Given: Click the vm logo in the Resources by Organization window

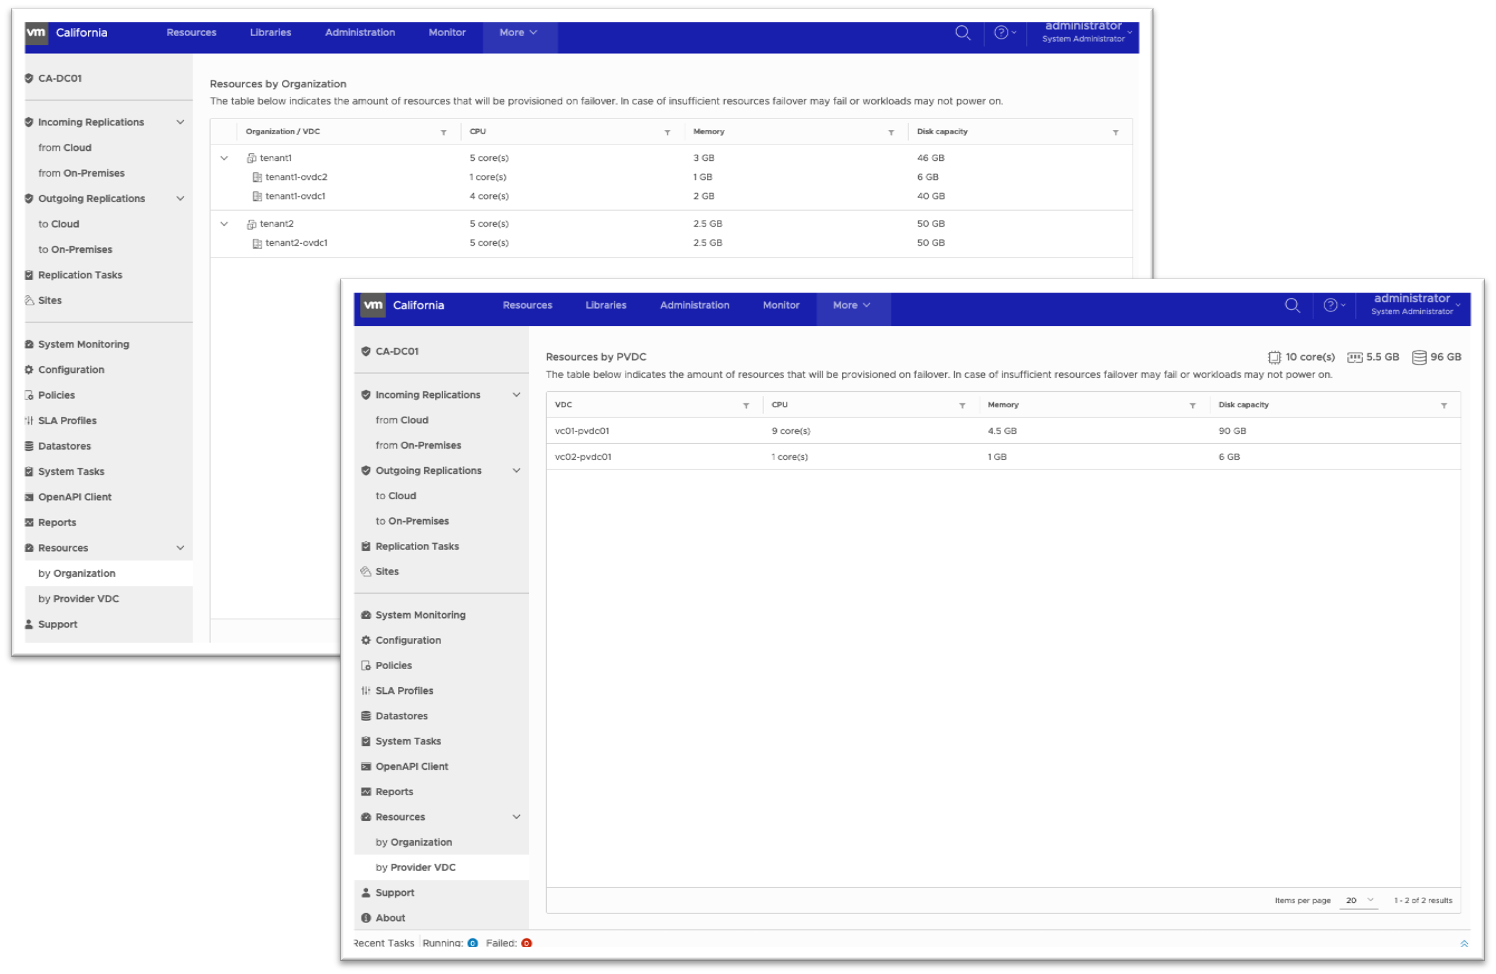Looking at the screenshot, I should click(36, 32).
